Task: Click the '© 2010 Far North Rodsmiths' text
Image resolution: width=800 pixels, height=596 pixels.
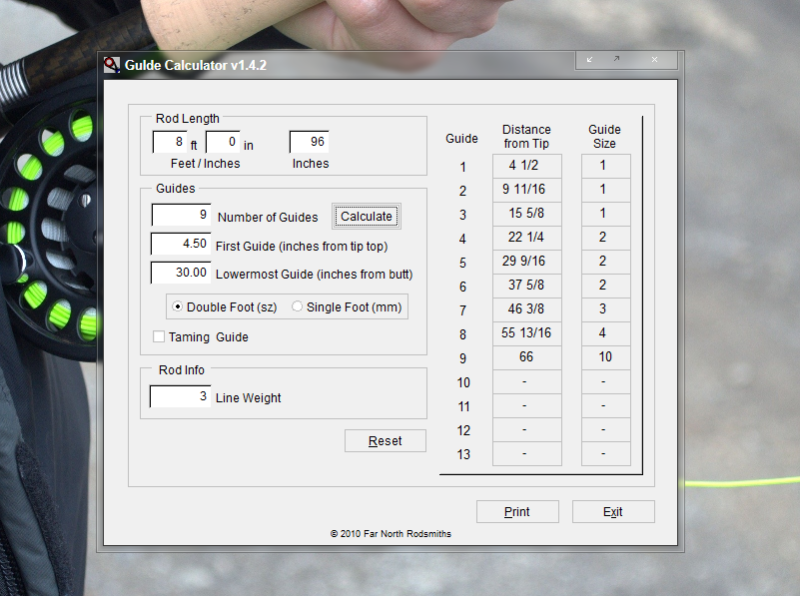Action: (391, 534)
